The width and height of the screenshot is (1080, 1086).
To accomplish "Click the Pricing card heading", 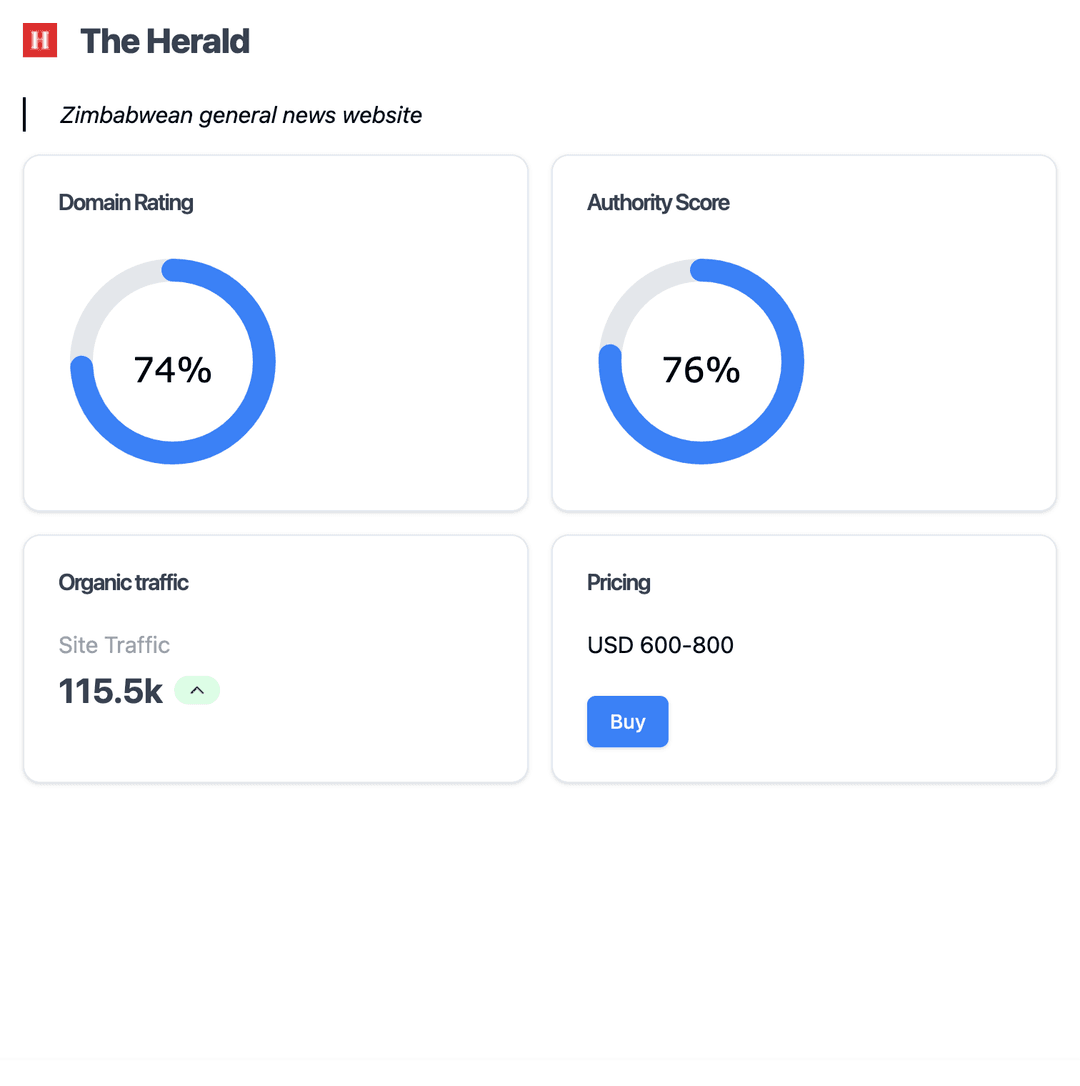I will [619, 583].
